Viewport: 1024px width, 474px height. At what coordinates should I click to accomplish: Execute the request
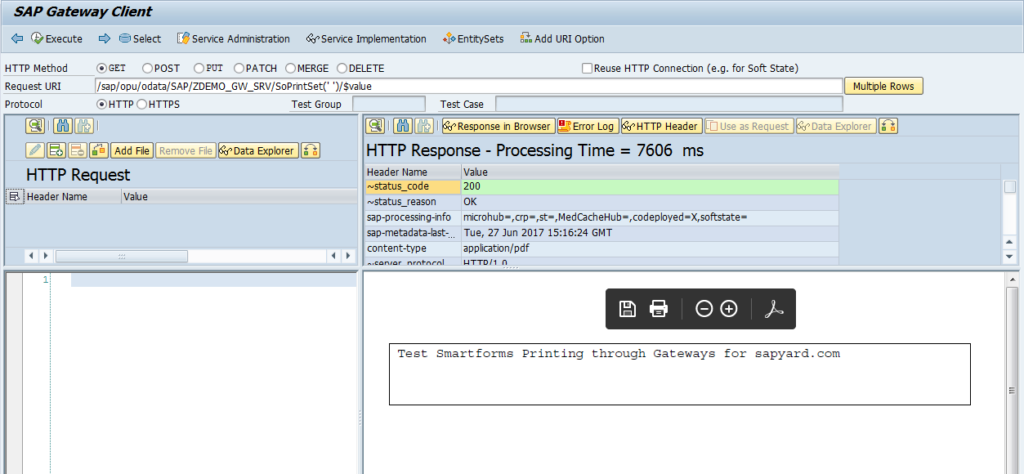[57, 39]
